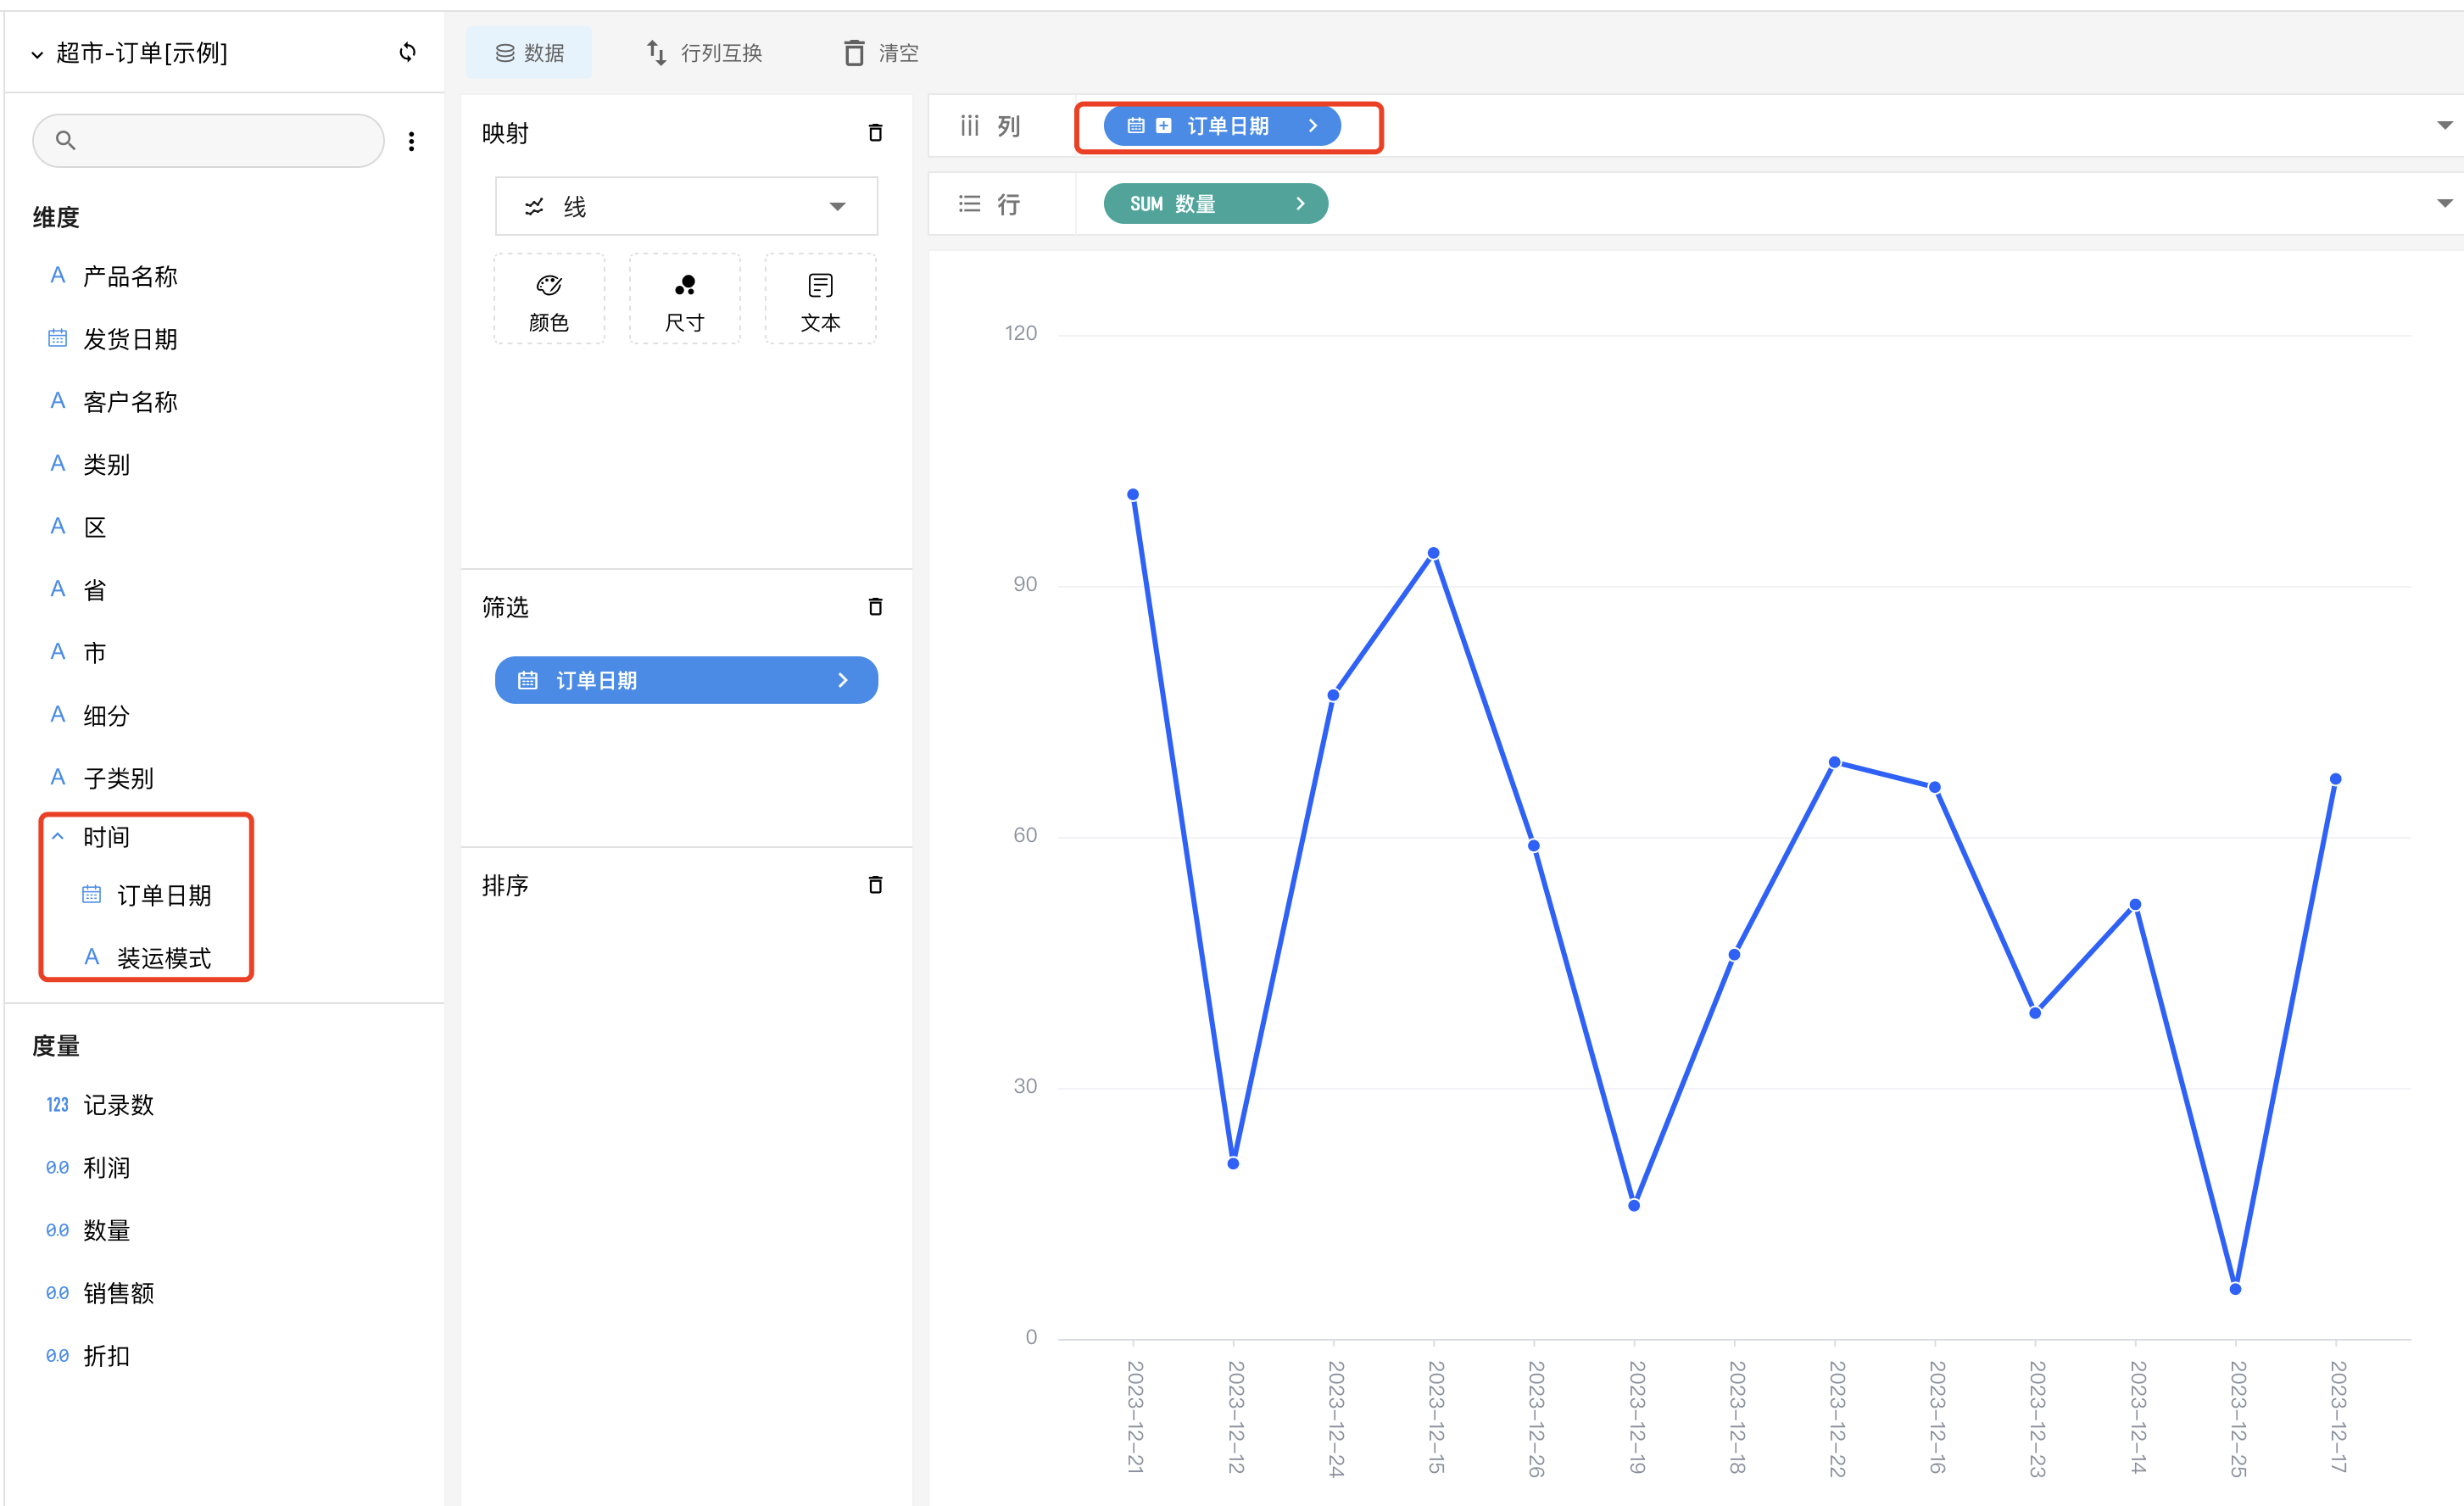This screenshot has width=2464, height=1506.
Task: Click the refresh dataset icon
Action: pyautogui.click(x=407, y=52)
